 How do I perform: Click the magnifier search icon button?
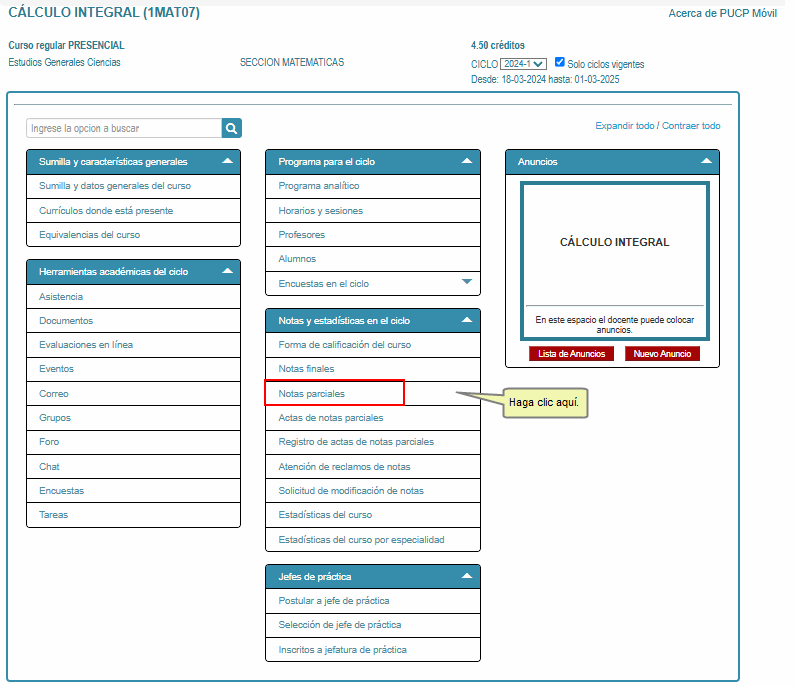[232, 128]
